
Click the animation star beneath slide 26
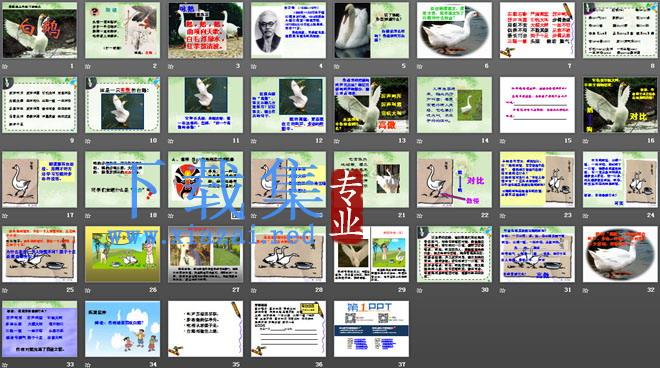pos(88,290)
